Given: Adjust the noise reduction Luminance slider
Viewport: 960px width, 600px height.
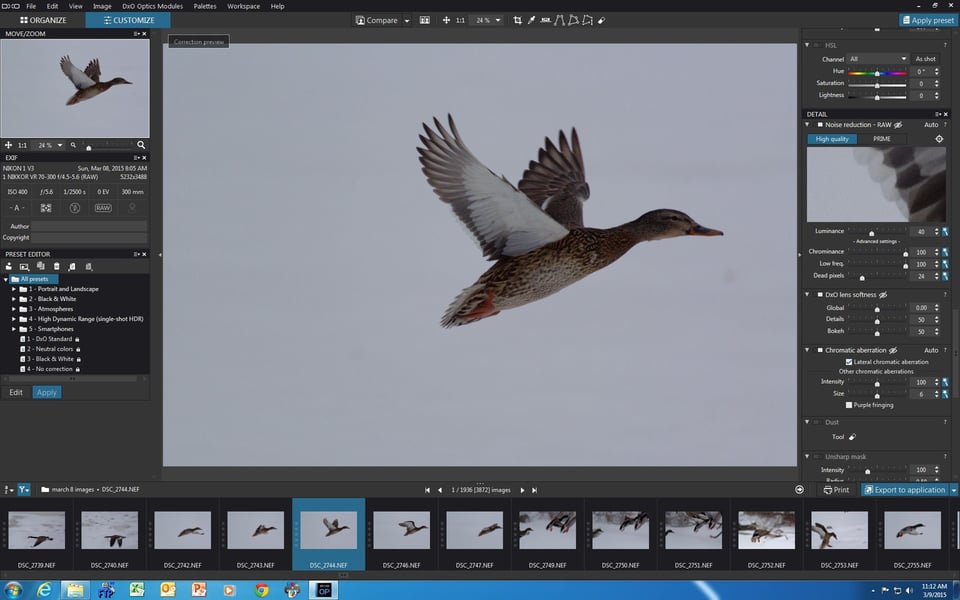Looking at the screenshot, I should (x=877, y=232).
